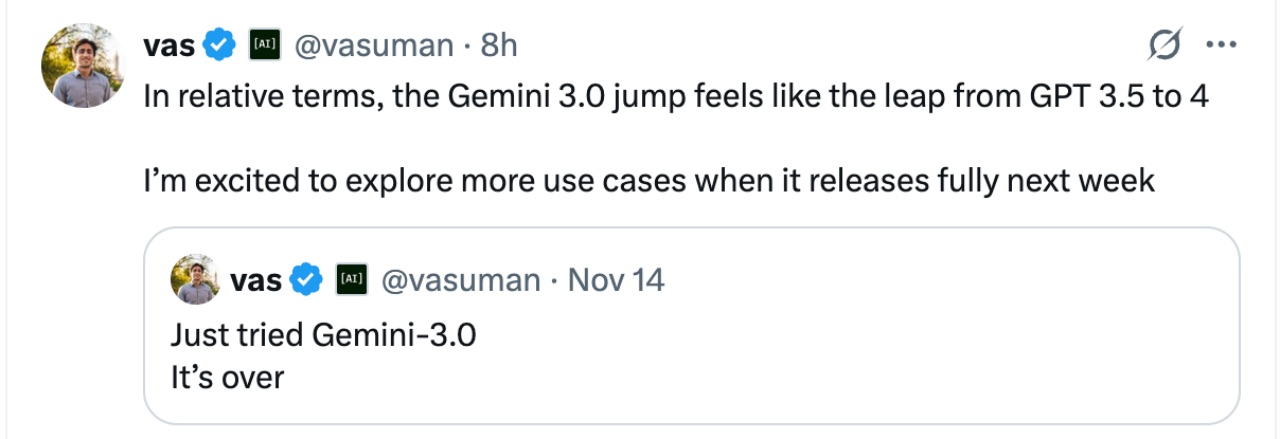Click the [AI] affiliation badge in main post
This screenshot has height=439, width=1280.
pyautogui.click(x=264, y=45)
